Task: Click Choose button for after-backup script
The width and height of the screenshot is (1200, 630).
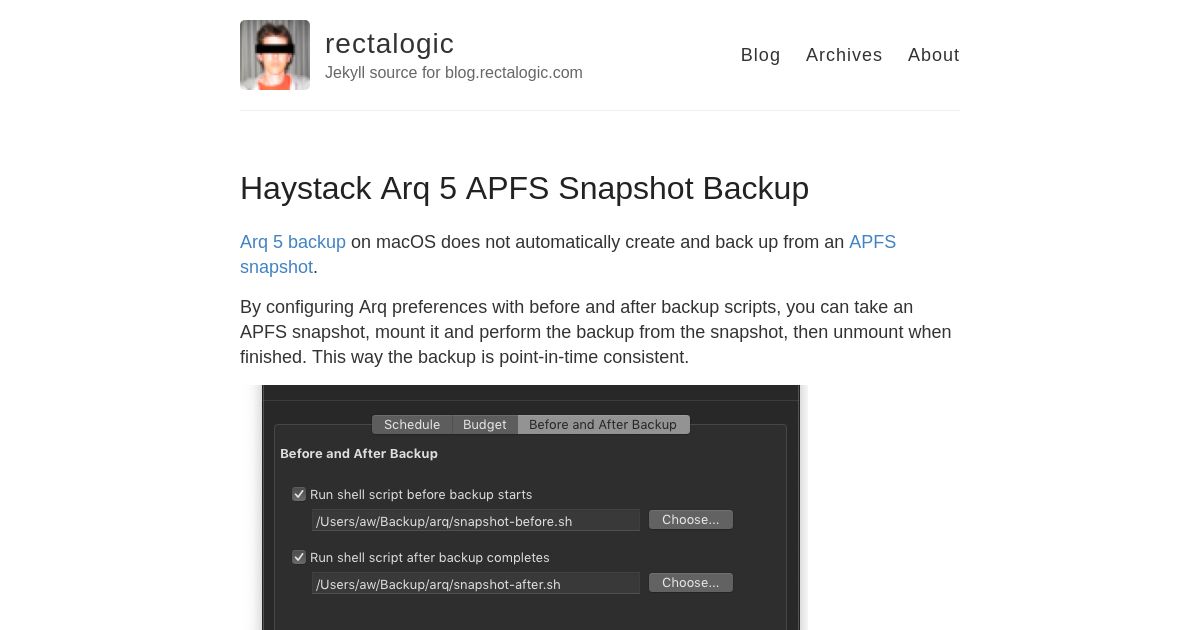Action: click(691, 583)
